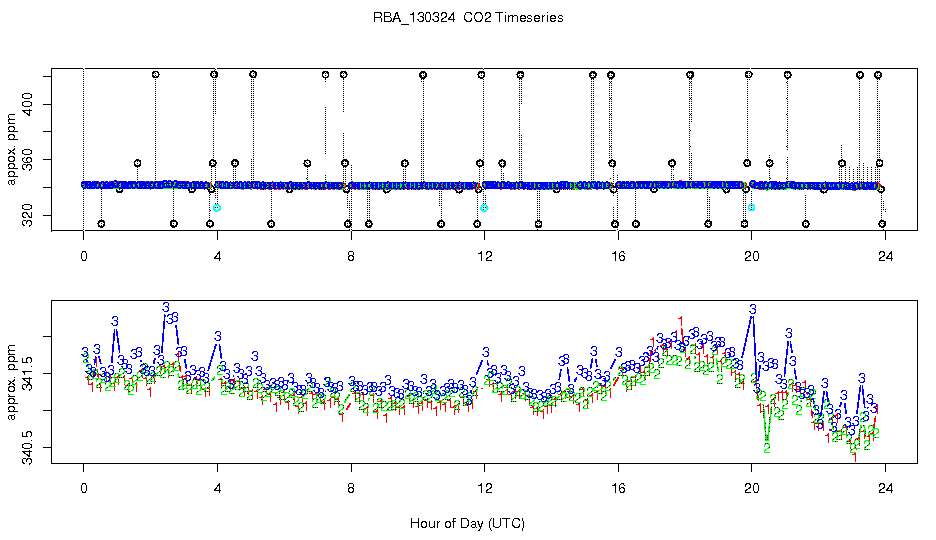936x540 pixels.
Task: Click the green 2 lowest dip after hour 20
Action: coord(767,448)
